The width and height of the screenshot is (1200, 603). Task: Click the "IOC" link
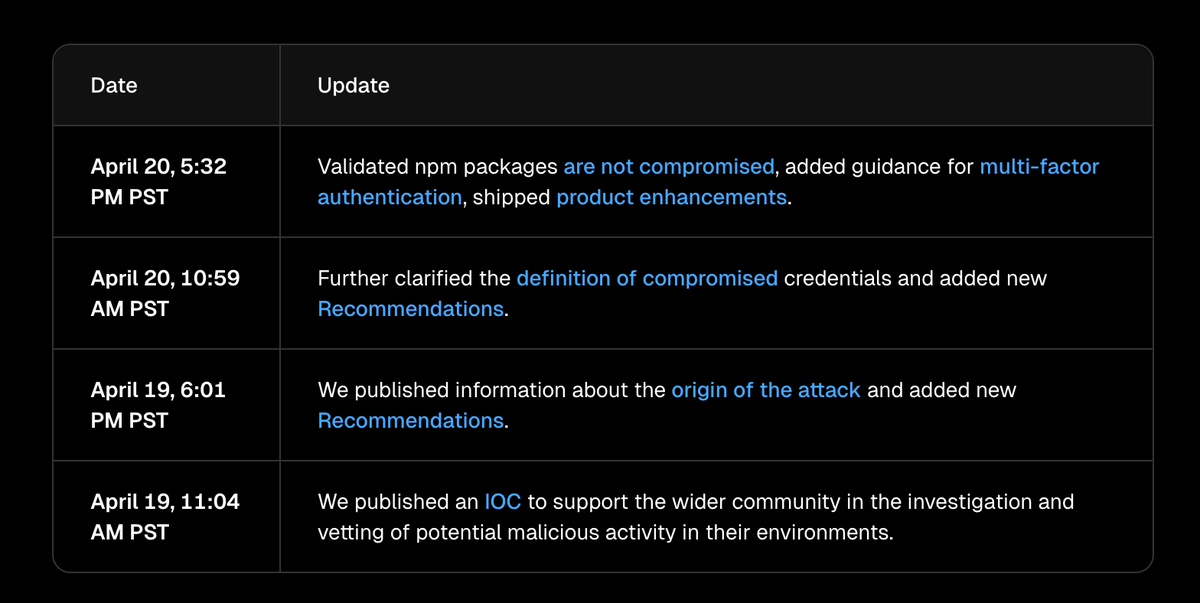[x=502, y=502]
